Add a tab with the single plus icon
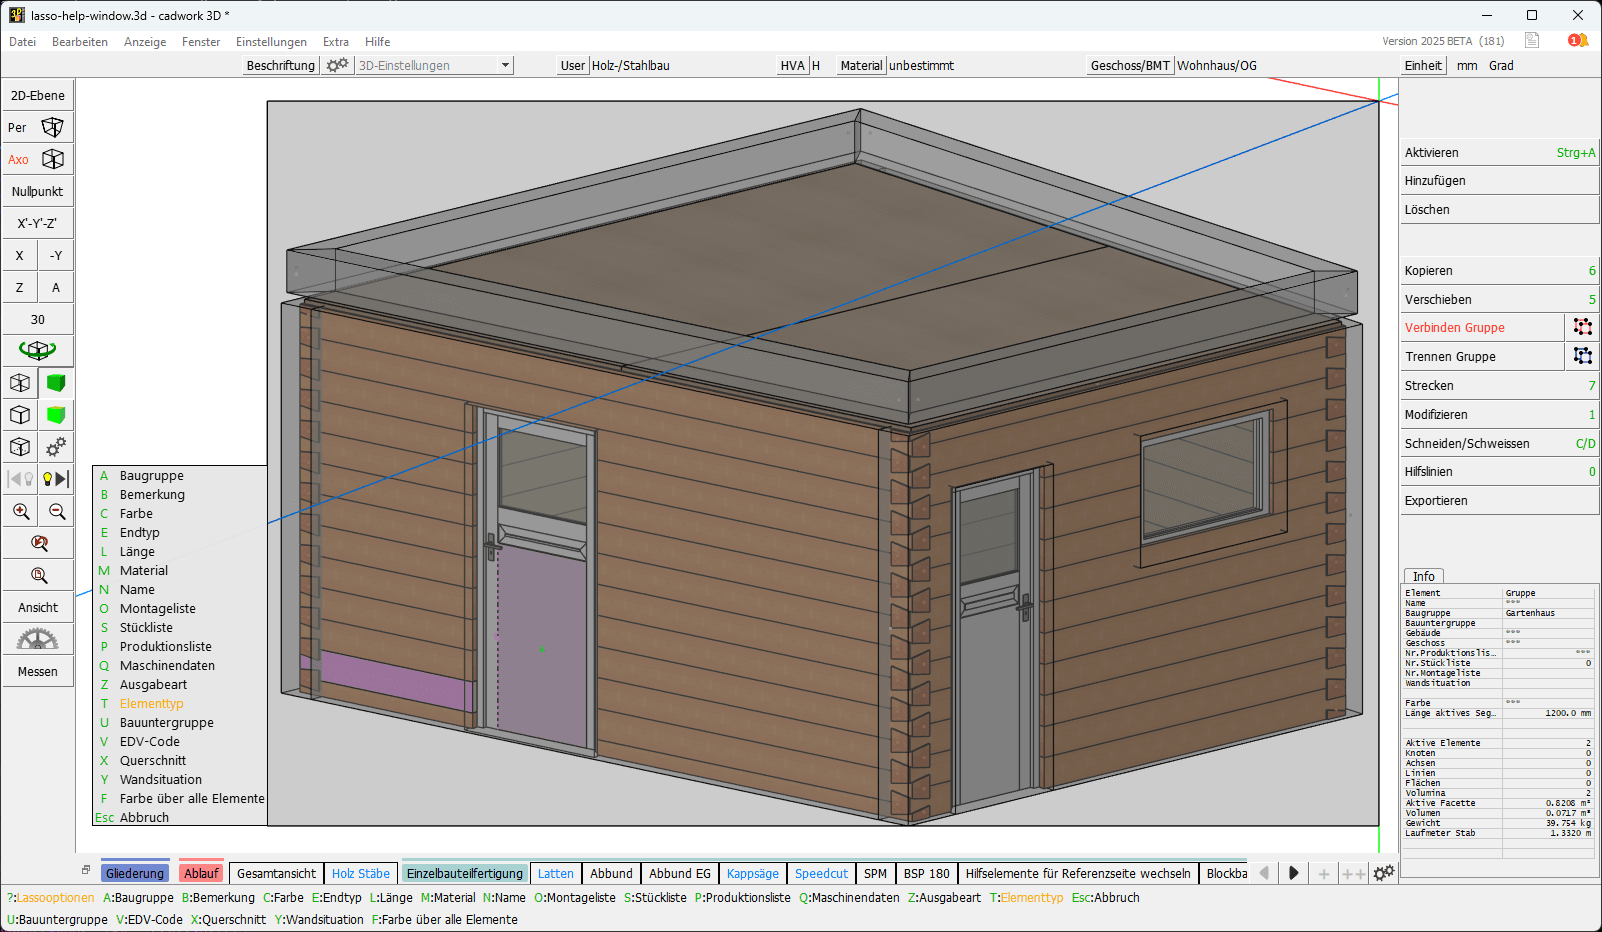 [1323, 874]
